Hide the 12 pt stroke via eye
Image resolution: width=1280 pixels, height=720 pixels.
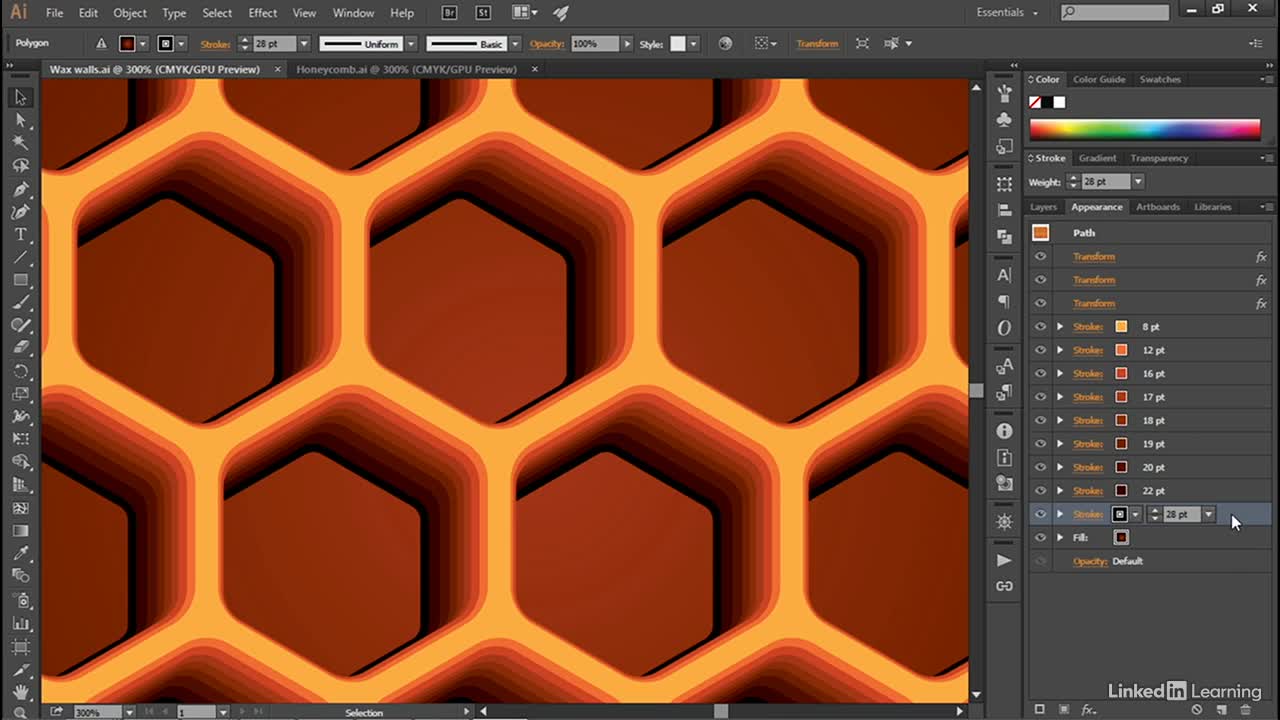(x=1041, y=350)
